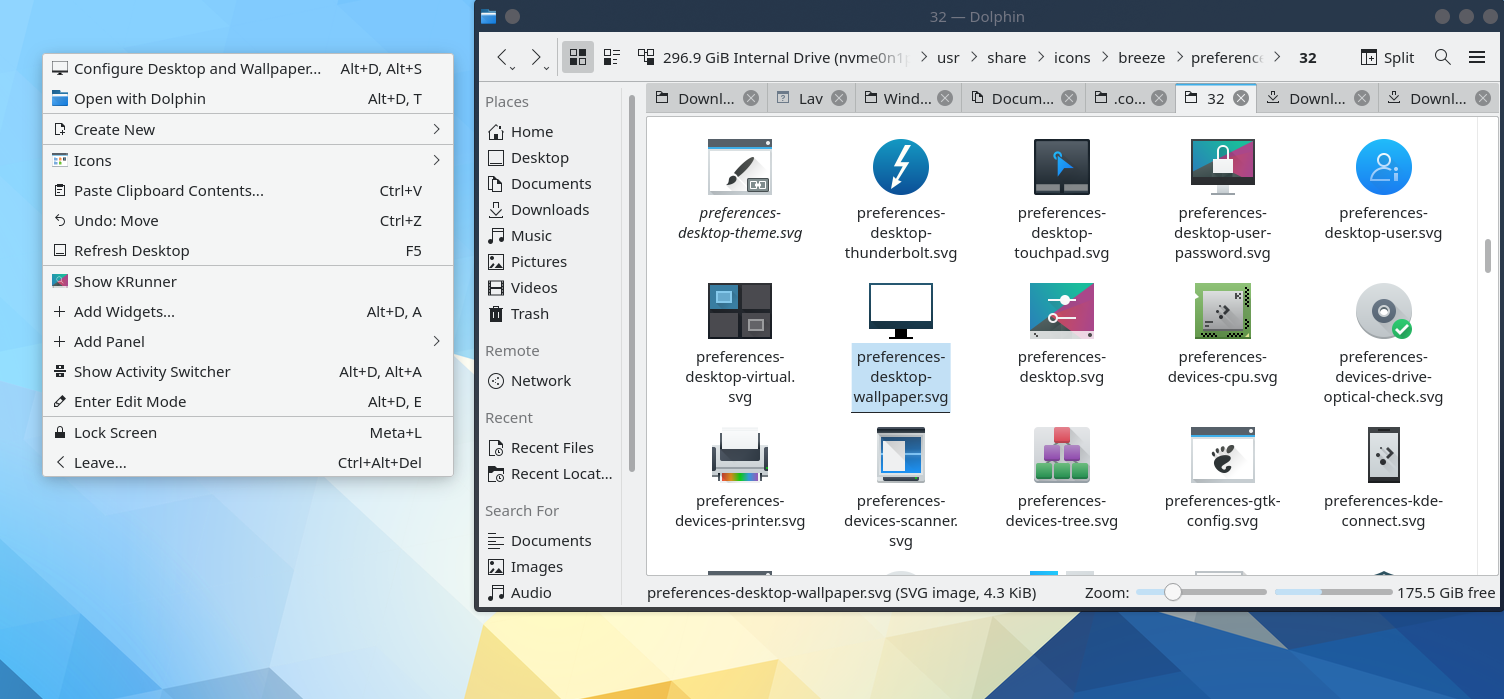Click breeze in the path breadcrumb
This screenshot has width=1504, height=699.
(x=1142, y=58)
